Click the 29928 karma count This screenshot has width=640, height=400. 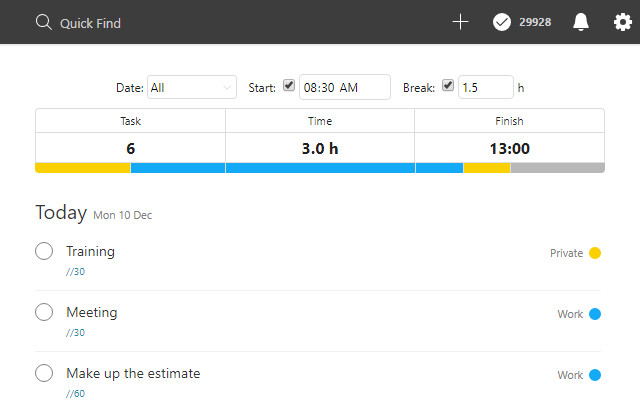(x=535, y=22)
